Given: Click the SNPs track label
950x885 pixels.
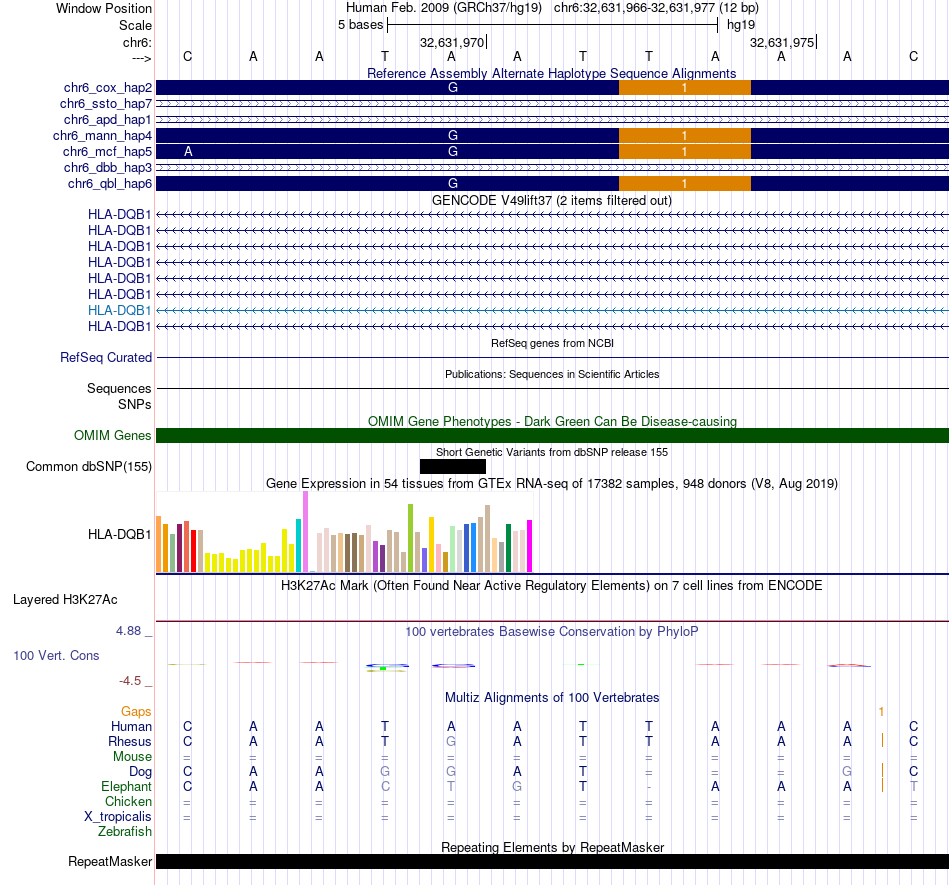Looking at the screenshot, I should click(x=135, y=404).
